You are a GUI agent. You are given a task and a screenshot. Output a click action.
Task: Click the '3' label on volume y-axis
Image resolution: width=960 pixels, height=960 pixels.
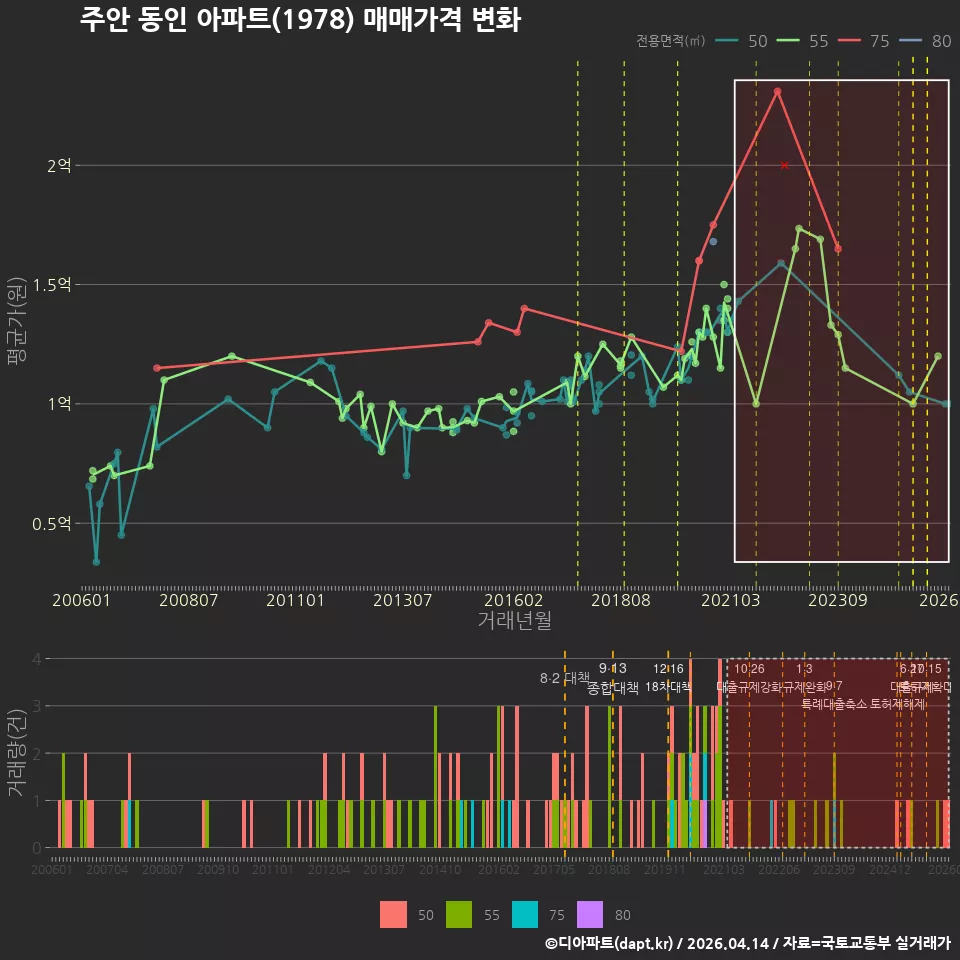tap(37, 706)
